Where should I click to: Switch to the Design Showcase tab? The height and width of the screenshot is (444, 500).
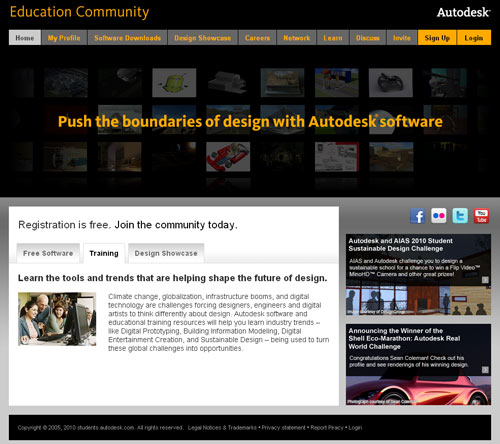click(x=166, y=253)
